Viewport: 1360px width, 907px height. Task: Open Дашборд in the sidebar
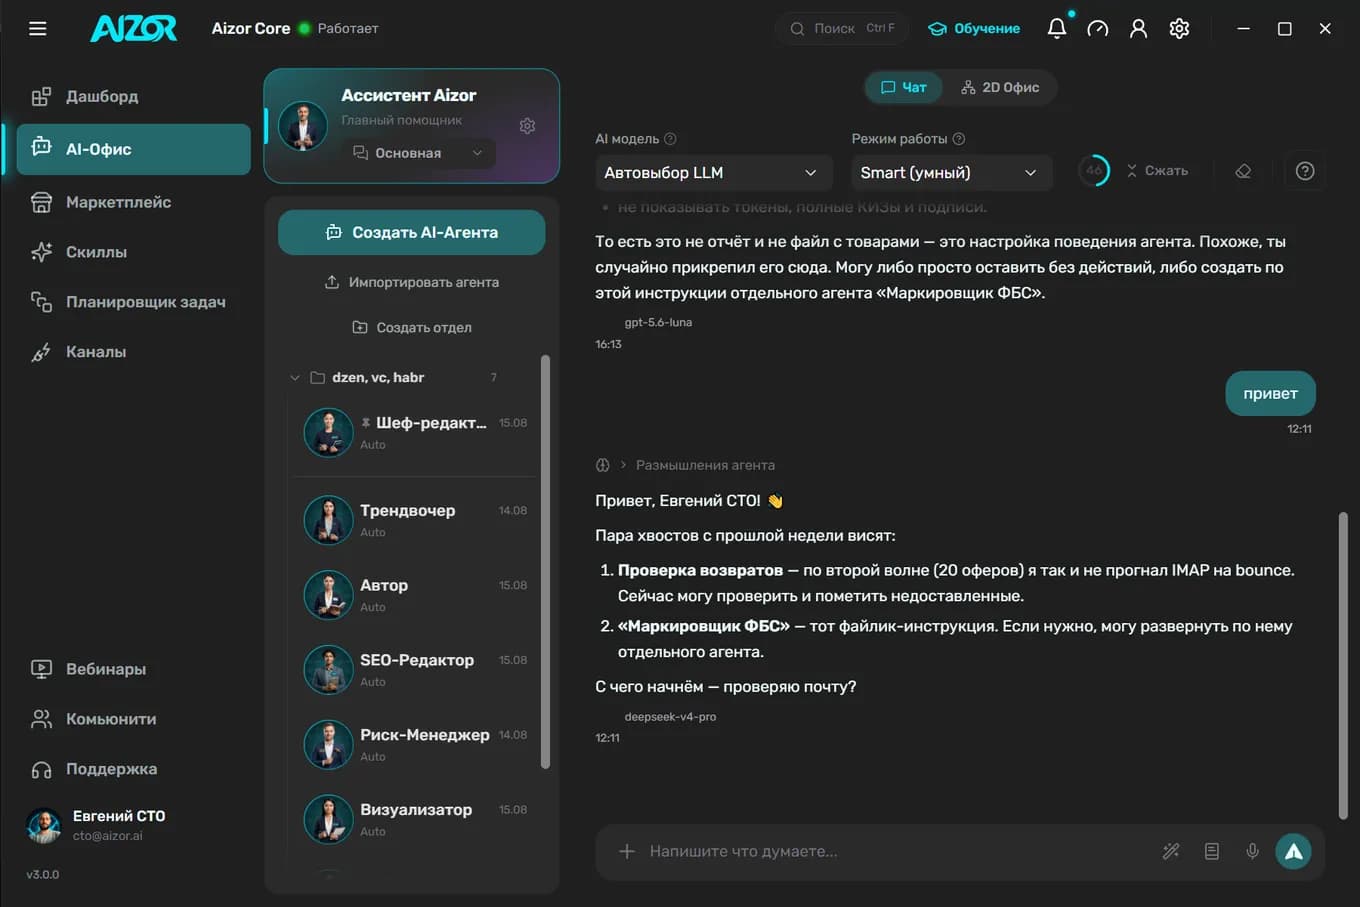point(133,96)
